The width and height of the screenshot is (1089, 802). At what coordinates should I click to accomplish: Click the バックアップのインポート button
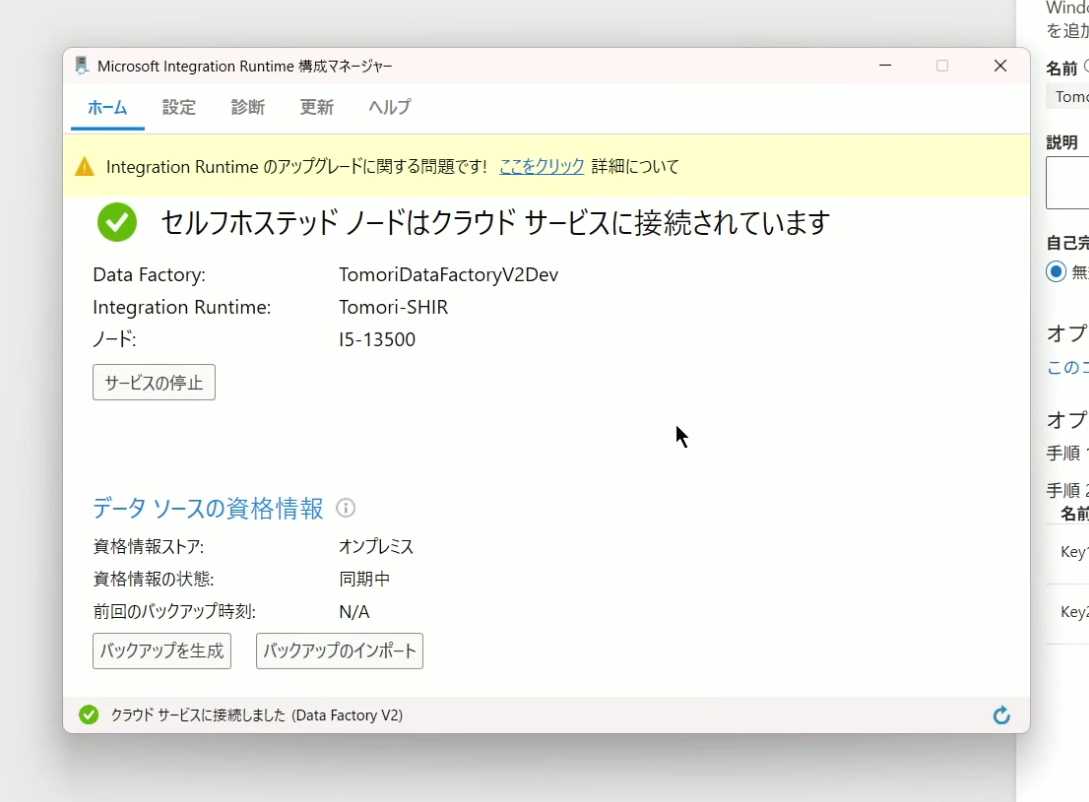339,651
